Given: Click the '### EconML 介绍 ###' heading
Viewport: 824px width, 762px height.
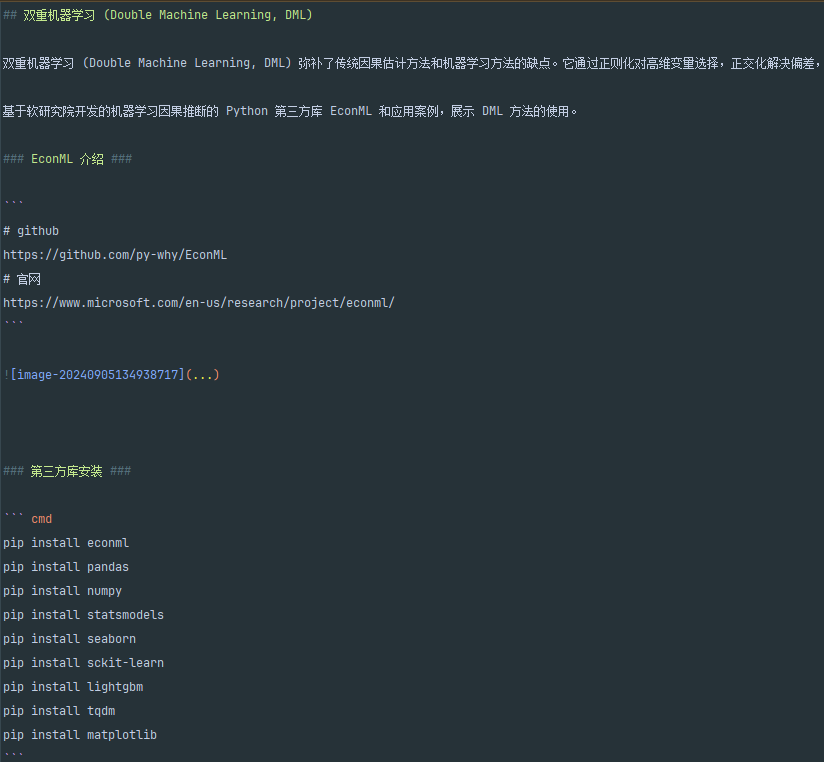Looking at the screenshot, I should point(67,159).
